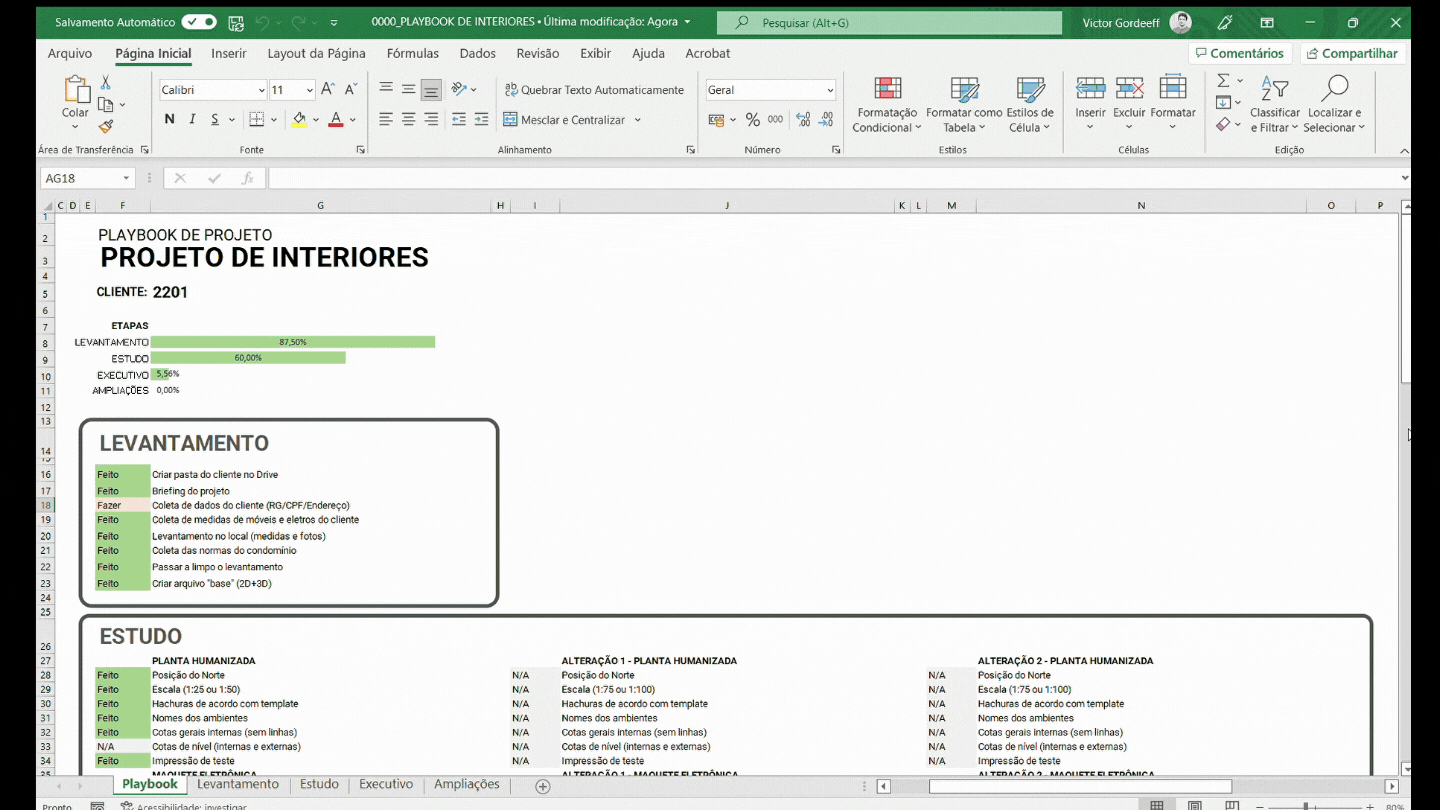The image size is (1440, 810).
Task: Open the Mesclar e Centralizar dropdown arrow
Action: 637,120
